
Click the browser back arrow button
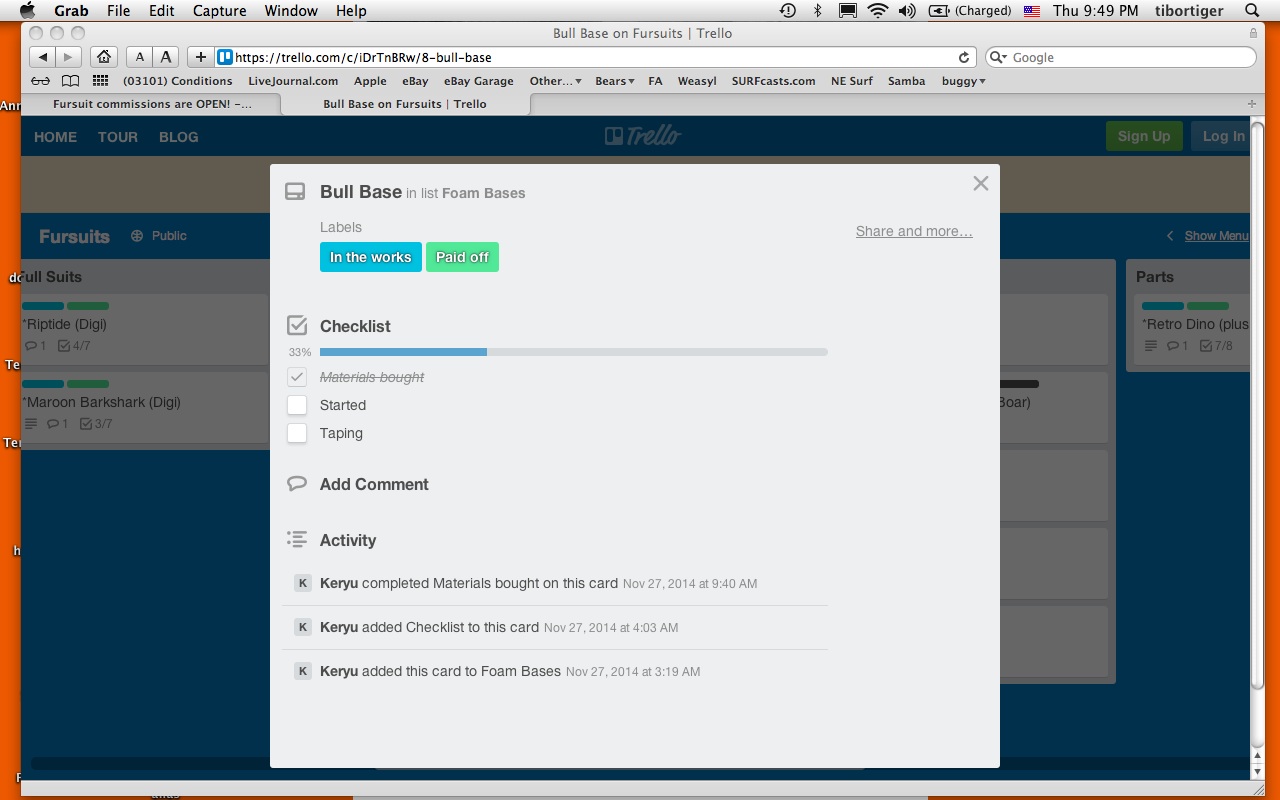[x=43, y=57]
